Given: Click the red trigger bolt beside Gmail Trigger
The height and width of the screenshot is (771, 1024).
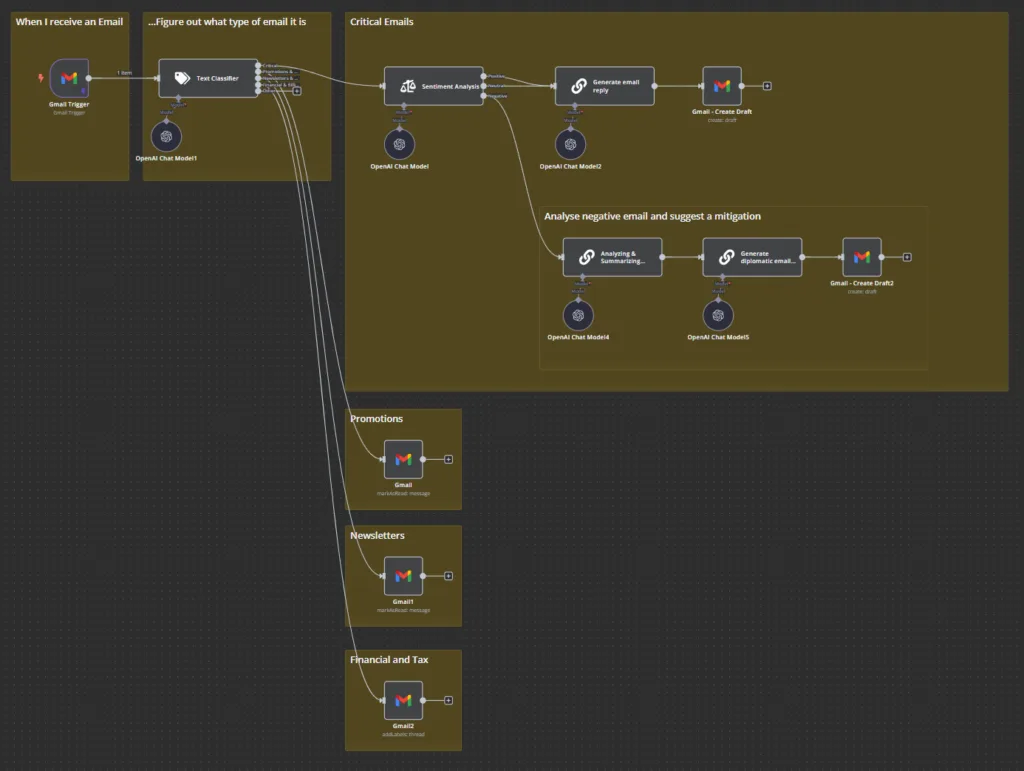Looking at the screenshot, I should (40, 78).
